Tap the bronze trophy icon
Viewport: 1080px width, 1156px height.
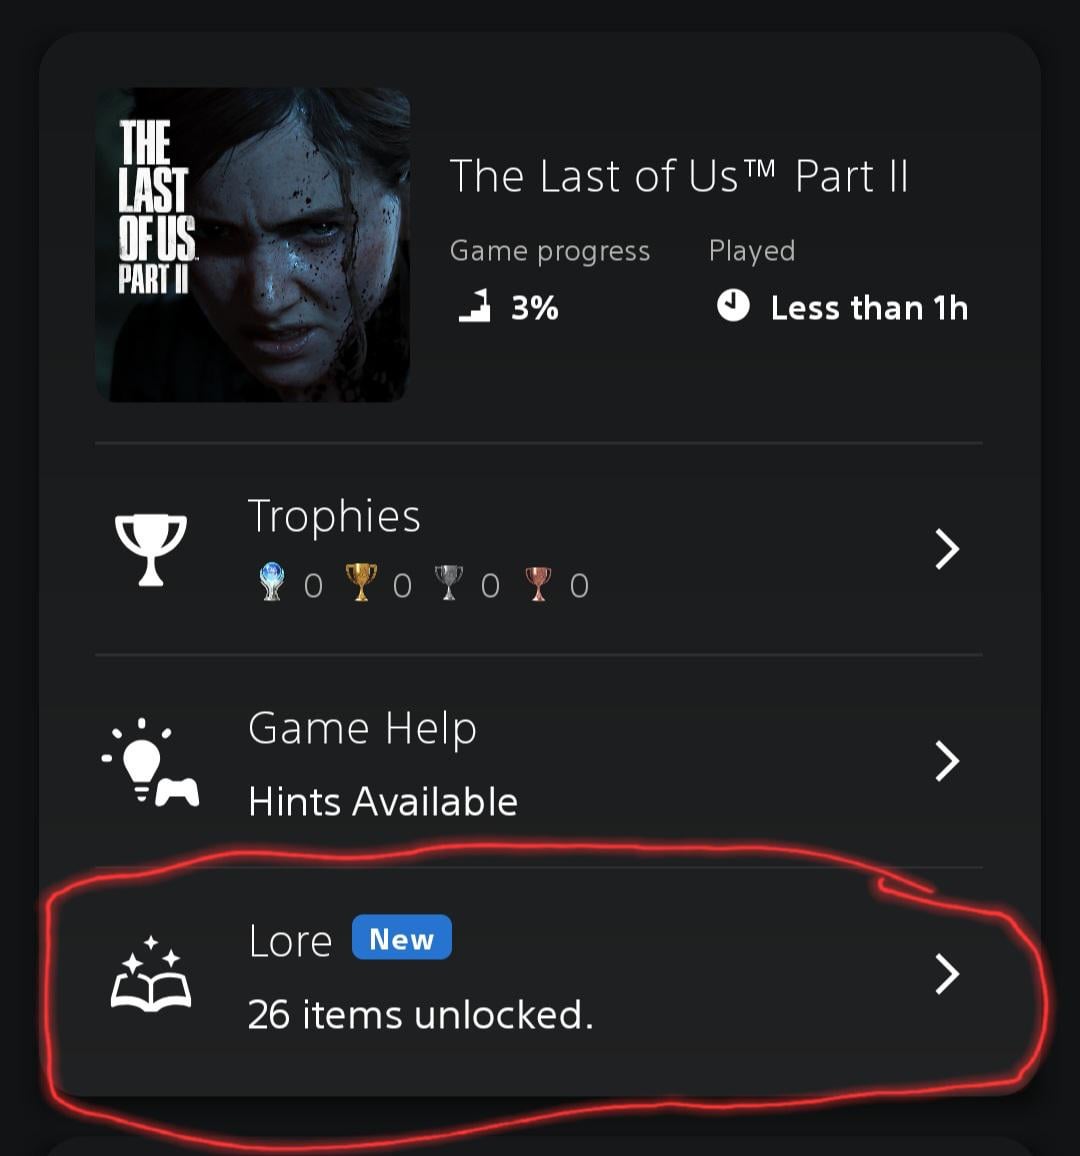pyautogui.click(x=538, y=582)
